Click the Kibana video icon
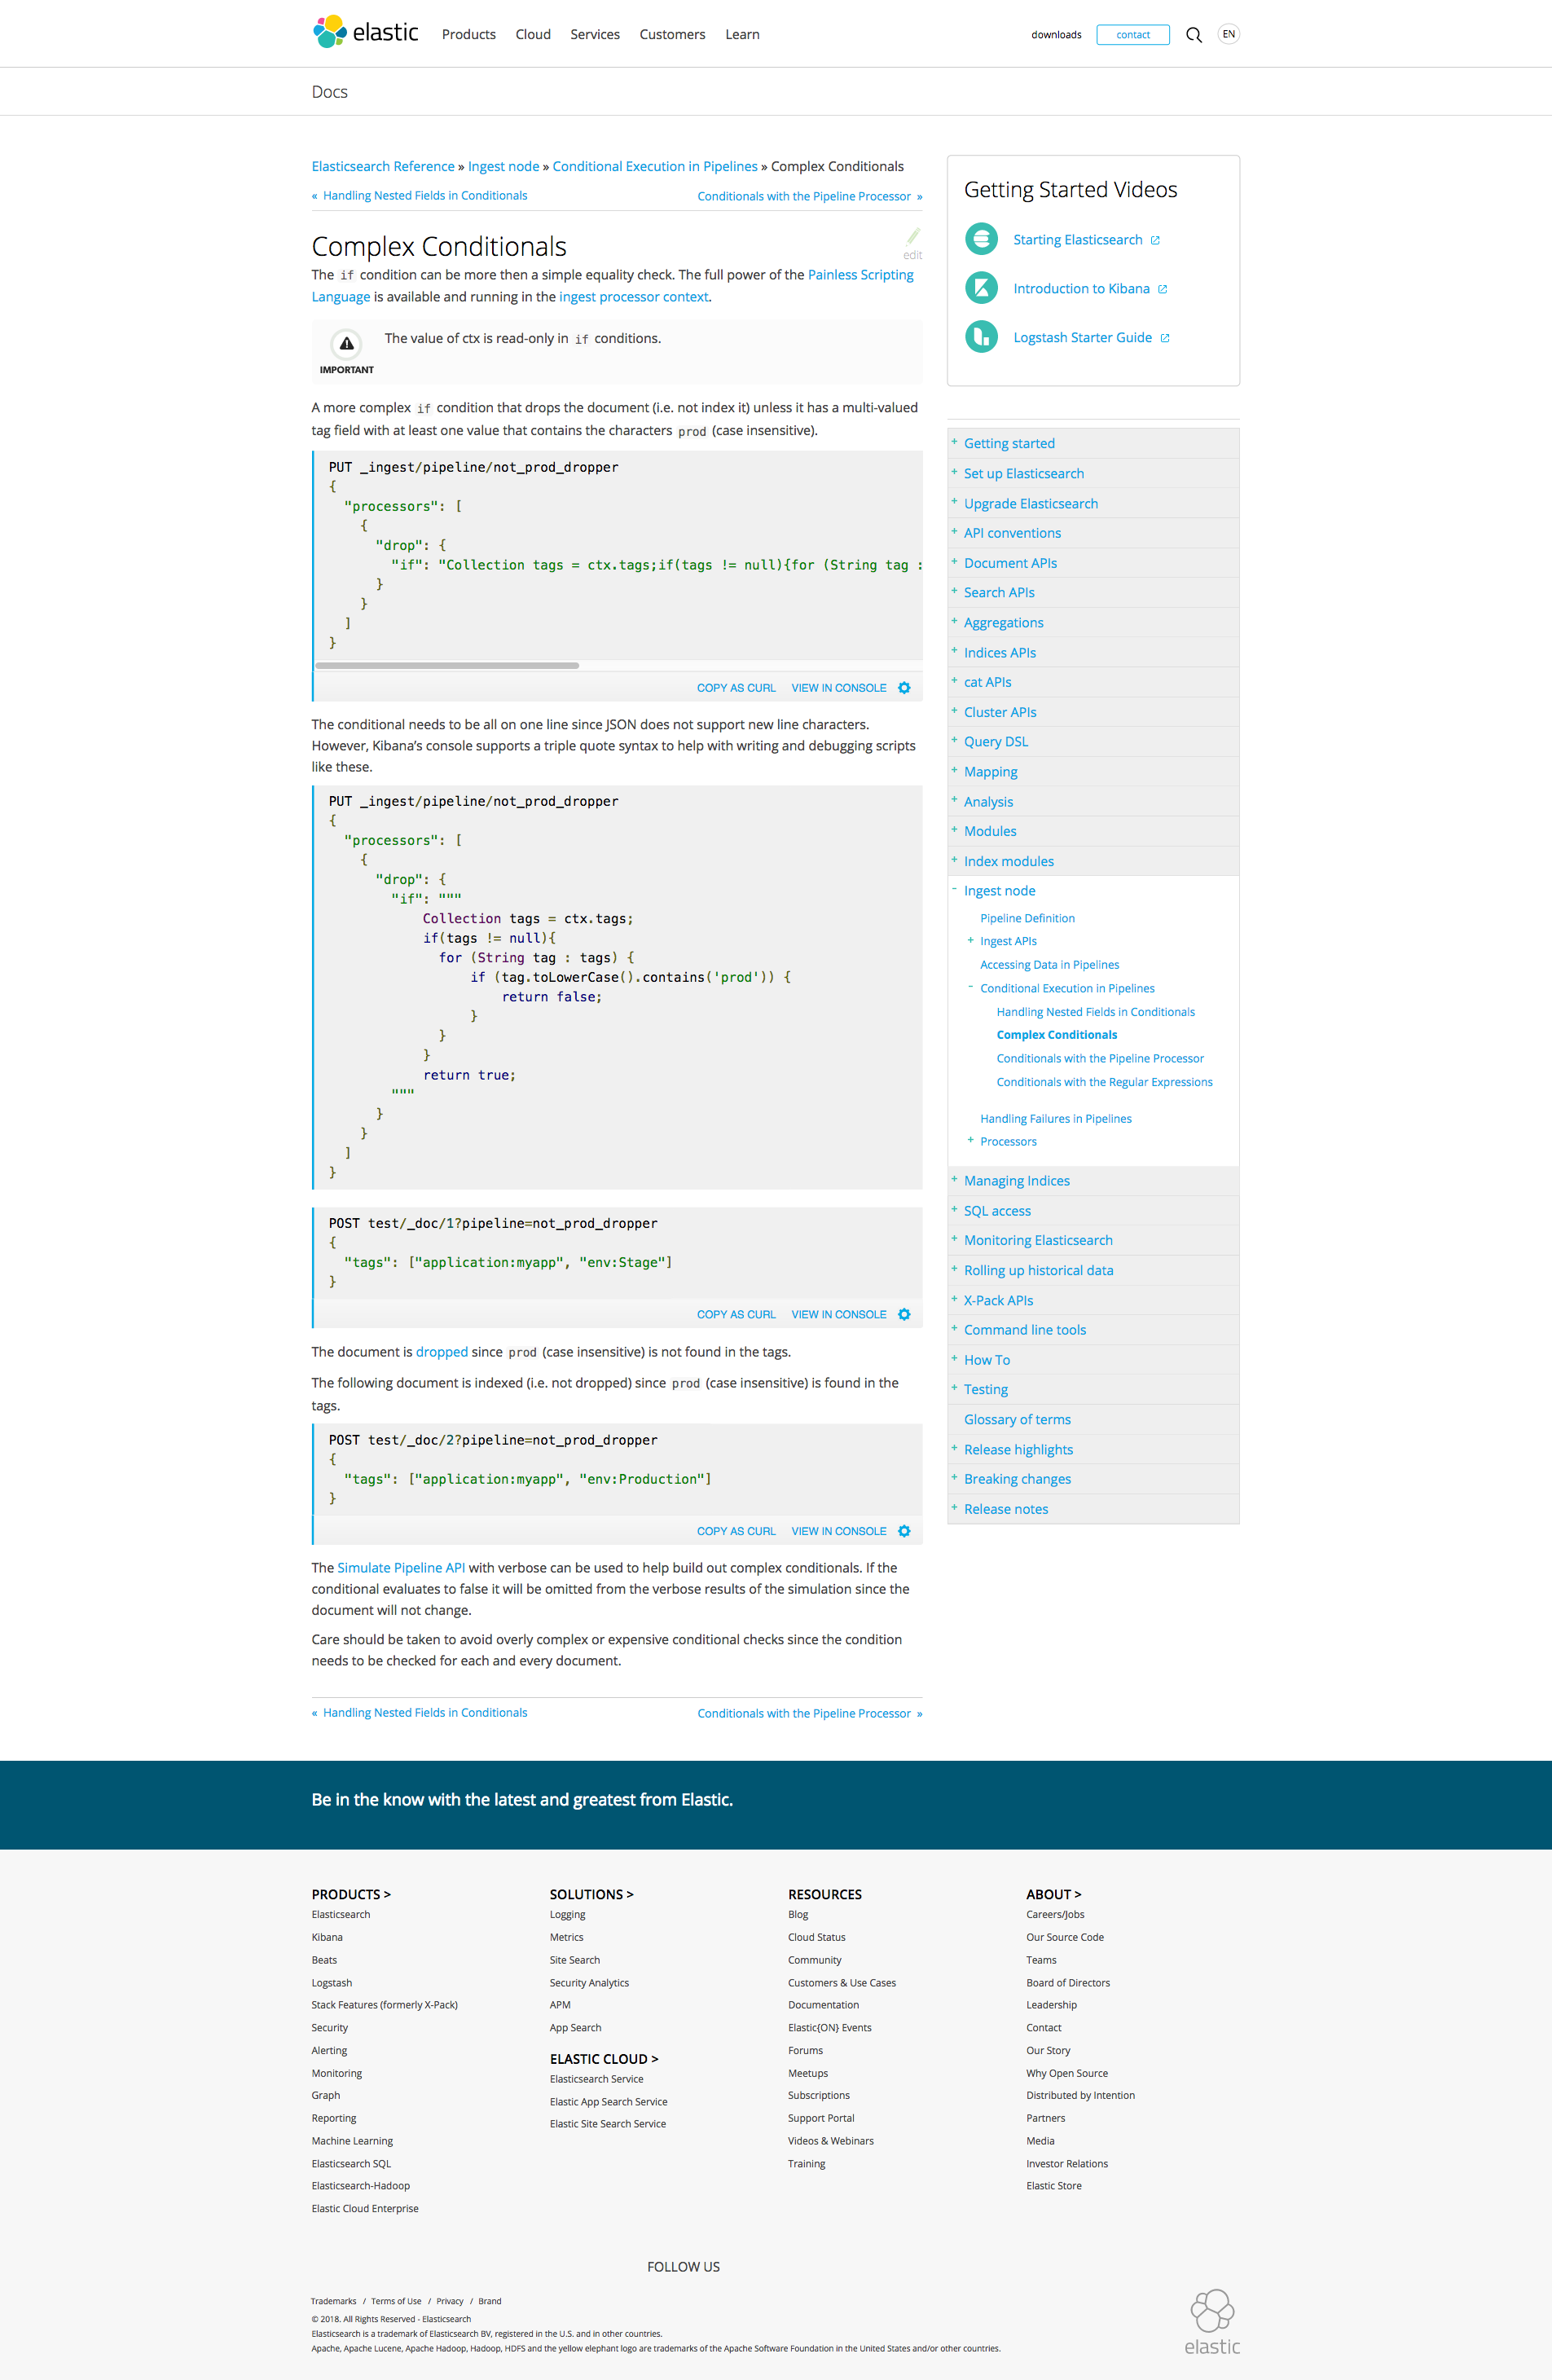This screenshot has width=1552, height=2380. point(981,288)
